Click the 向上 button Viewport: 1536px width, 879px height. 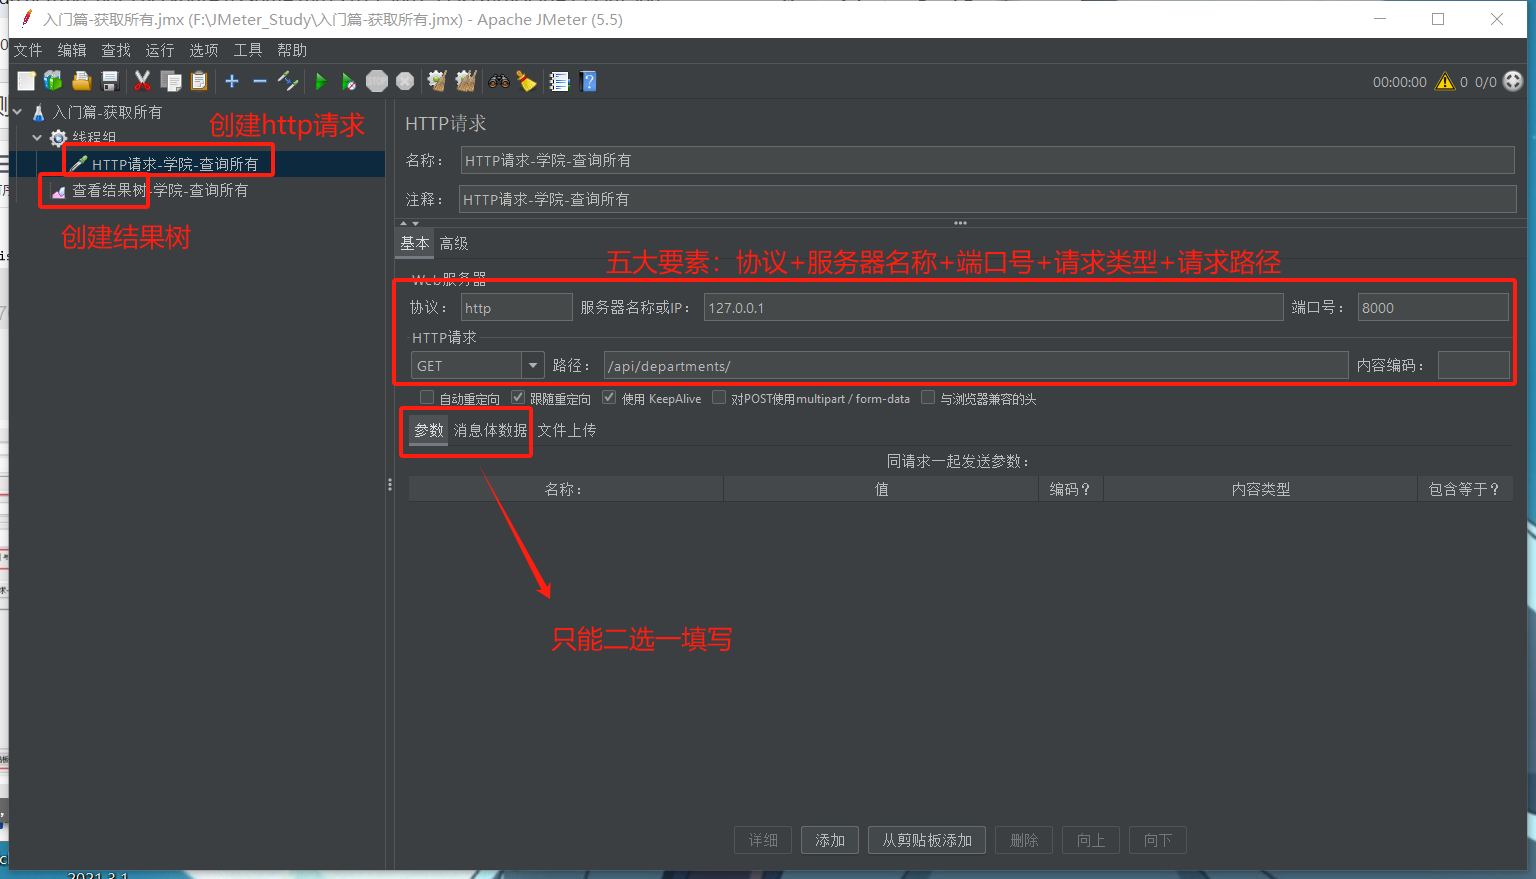(x=1091, y=840)
